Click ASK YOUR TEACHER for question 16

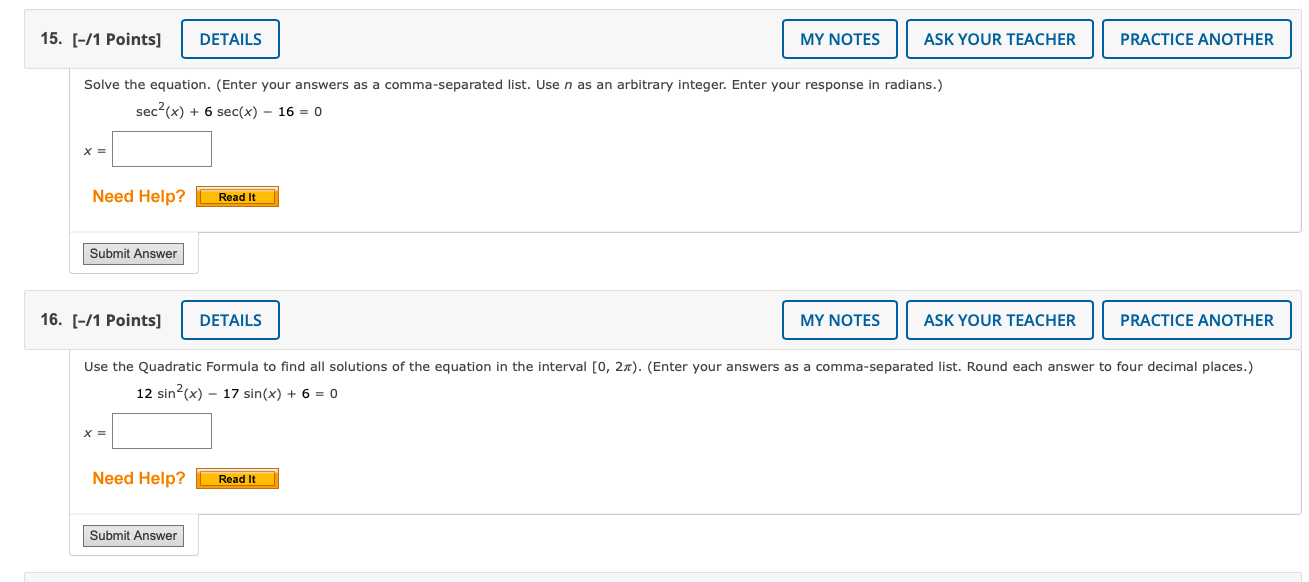pyautogui.click(x=999, y=320)
